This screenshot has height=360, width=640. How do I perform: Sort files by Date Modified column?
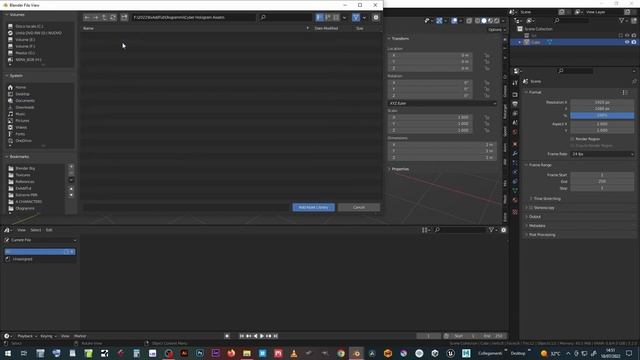[x=326, y=28]
